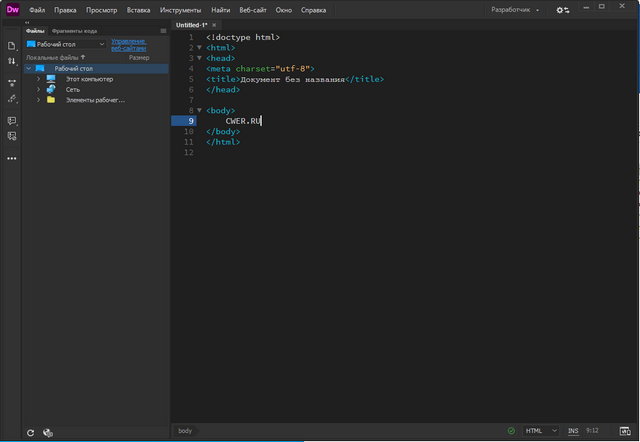The height and width of the screenshot is (442, 640).
Task: Collapse the html tag code fold arrow
Action: [x=198, y=47]
